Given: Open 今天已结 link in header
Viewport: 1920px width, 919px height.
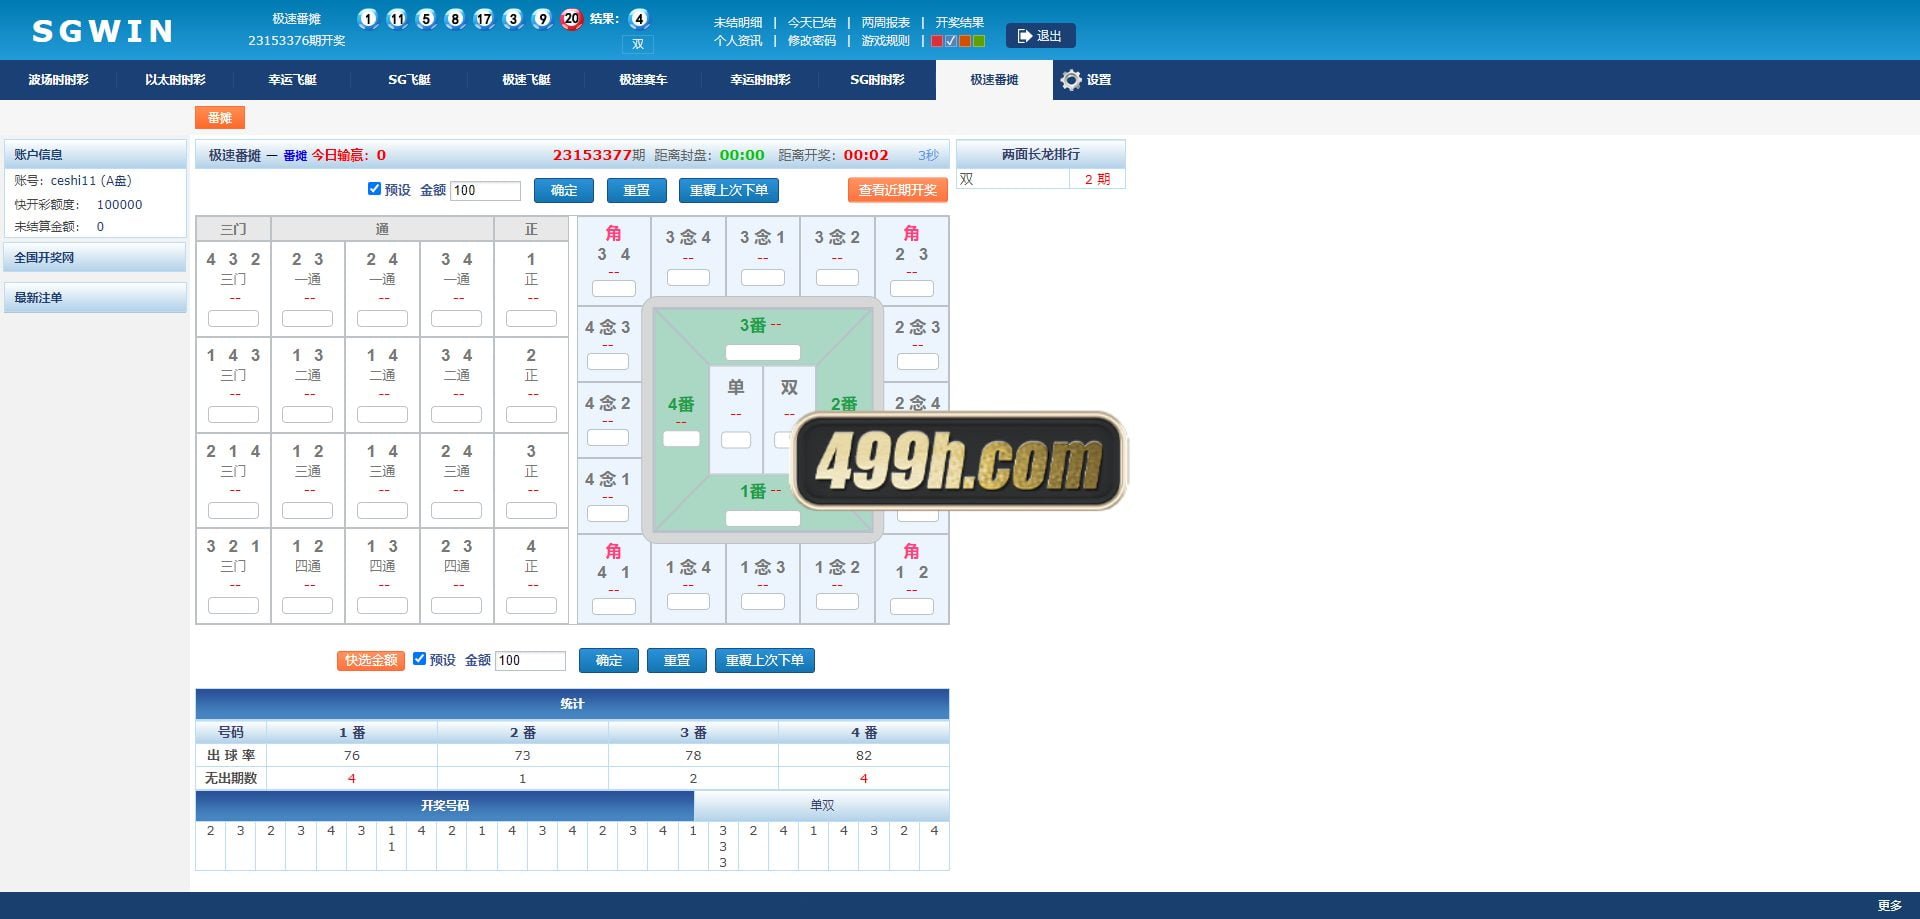Looking at the screenshot, I should tap(812, 22).
